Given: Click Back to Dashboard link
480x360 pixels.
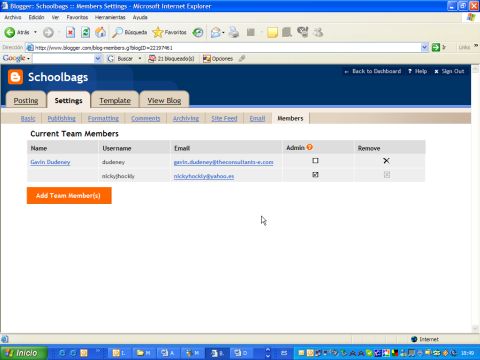Looking at the screenshot, I should click(x=373, y=71).
